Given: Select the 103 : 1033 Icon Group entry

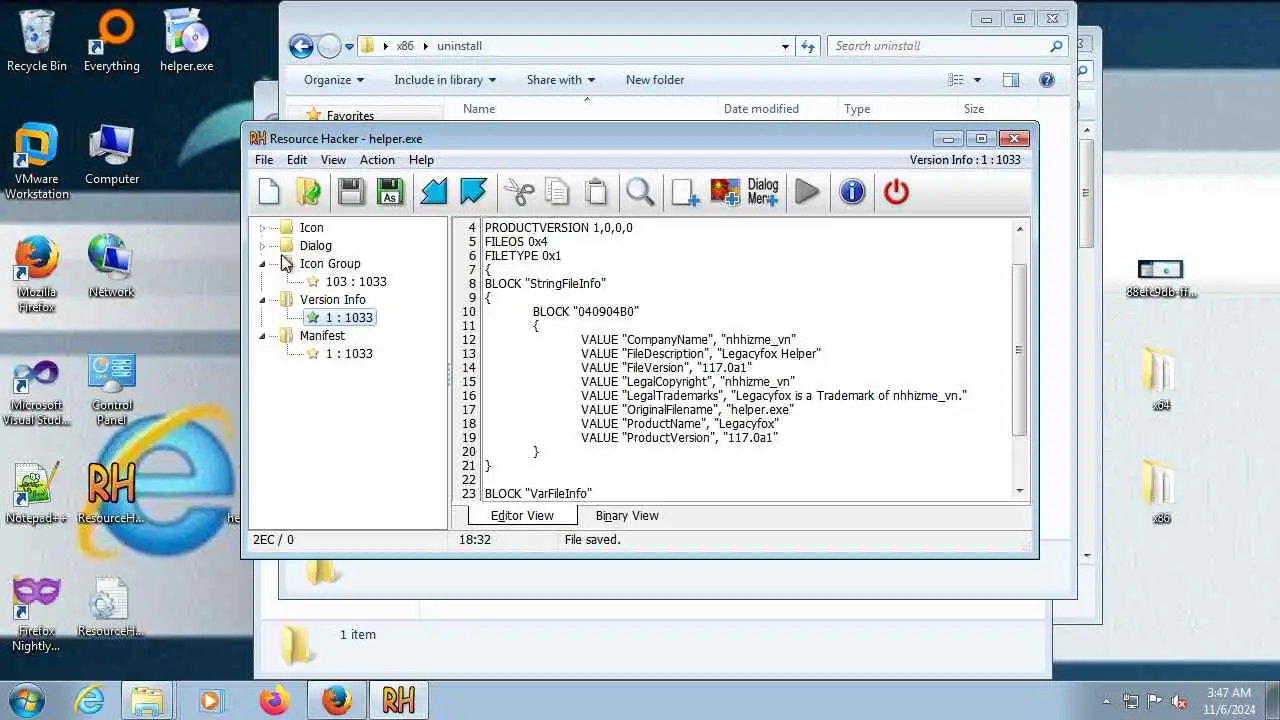Looking at the screenshot, I should 355,282.
